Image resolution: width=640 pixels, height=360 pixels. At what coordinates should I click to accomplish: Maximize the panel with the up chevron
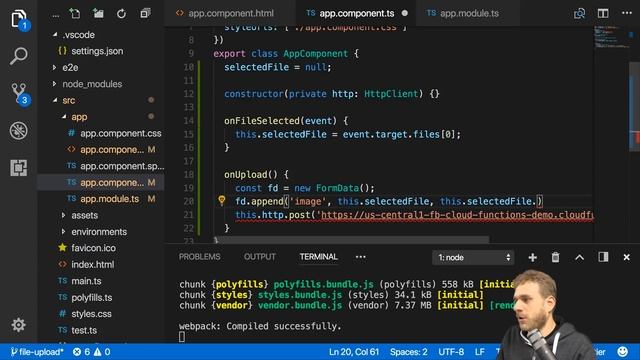(x=580, y=257)
